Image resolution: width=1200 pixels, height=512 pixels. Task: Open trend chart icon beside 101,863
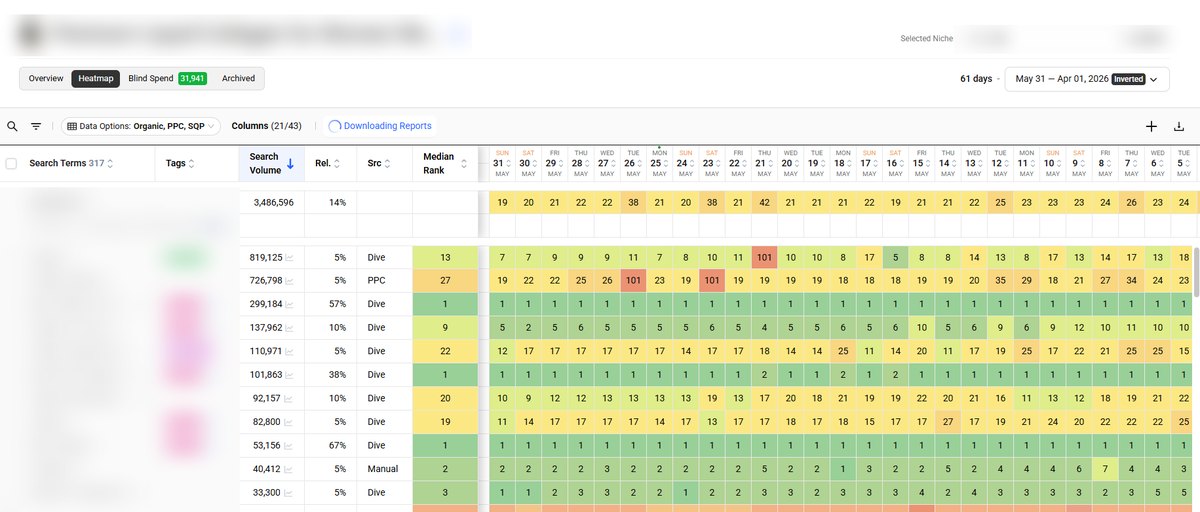(289, 375)
